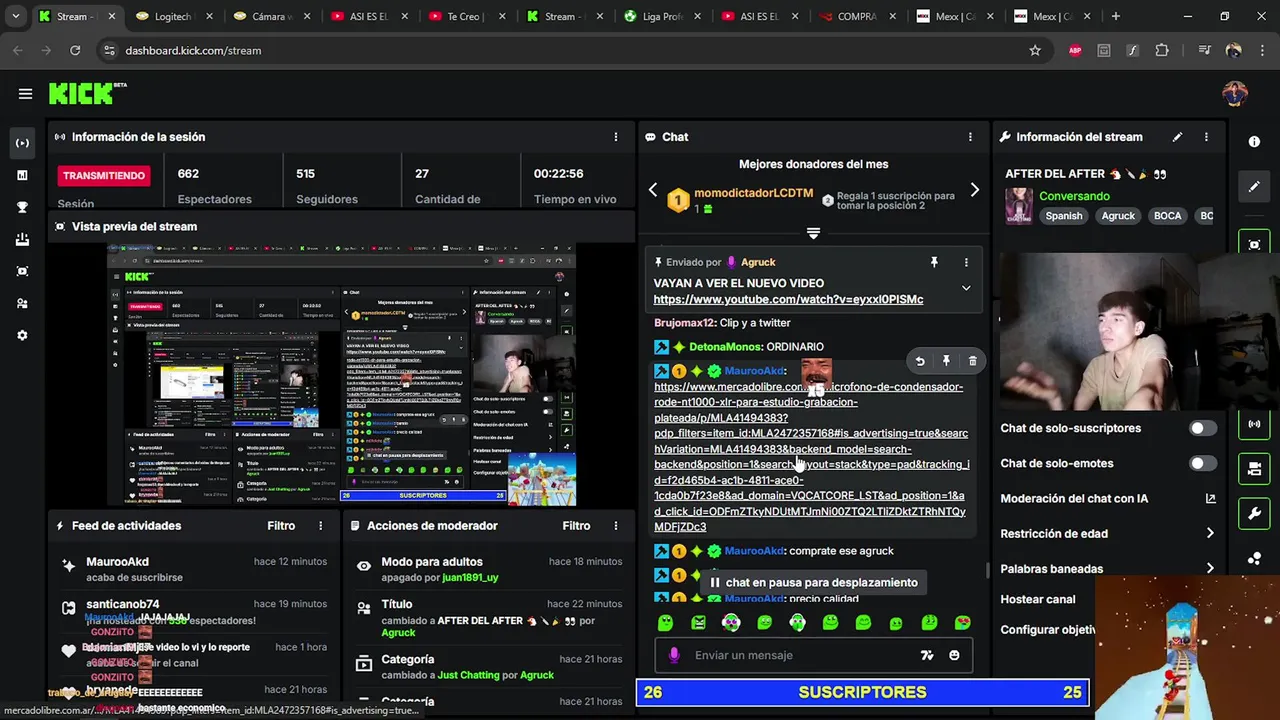The height and width of the screenshot is (720, 1280).
Task: Open Feed de actividades three-dot menu
Action: (321, 525)
